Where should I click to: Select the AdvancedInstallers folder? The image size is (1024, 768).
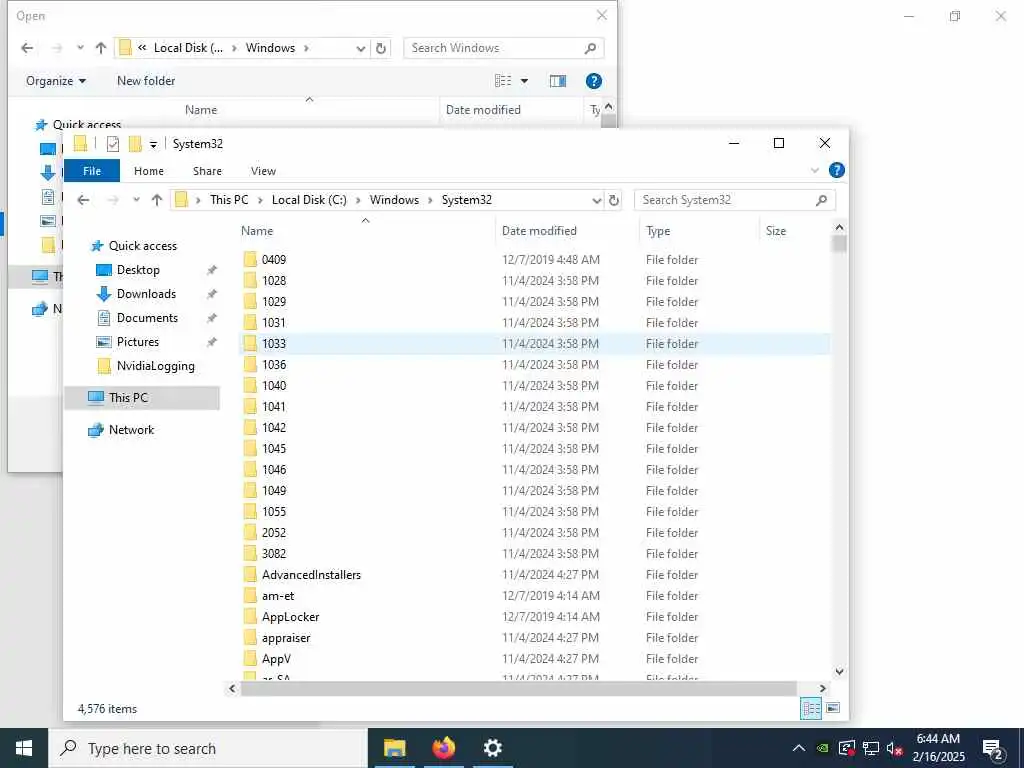(311, 575)
